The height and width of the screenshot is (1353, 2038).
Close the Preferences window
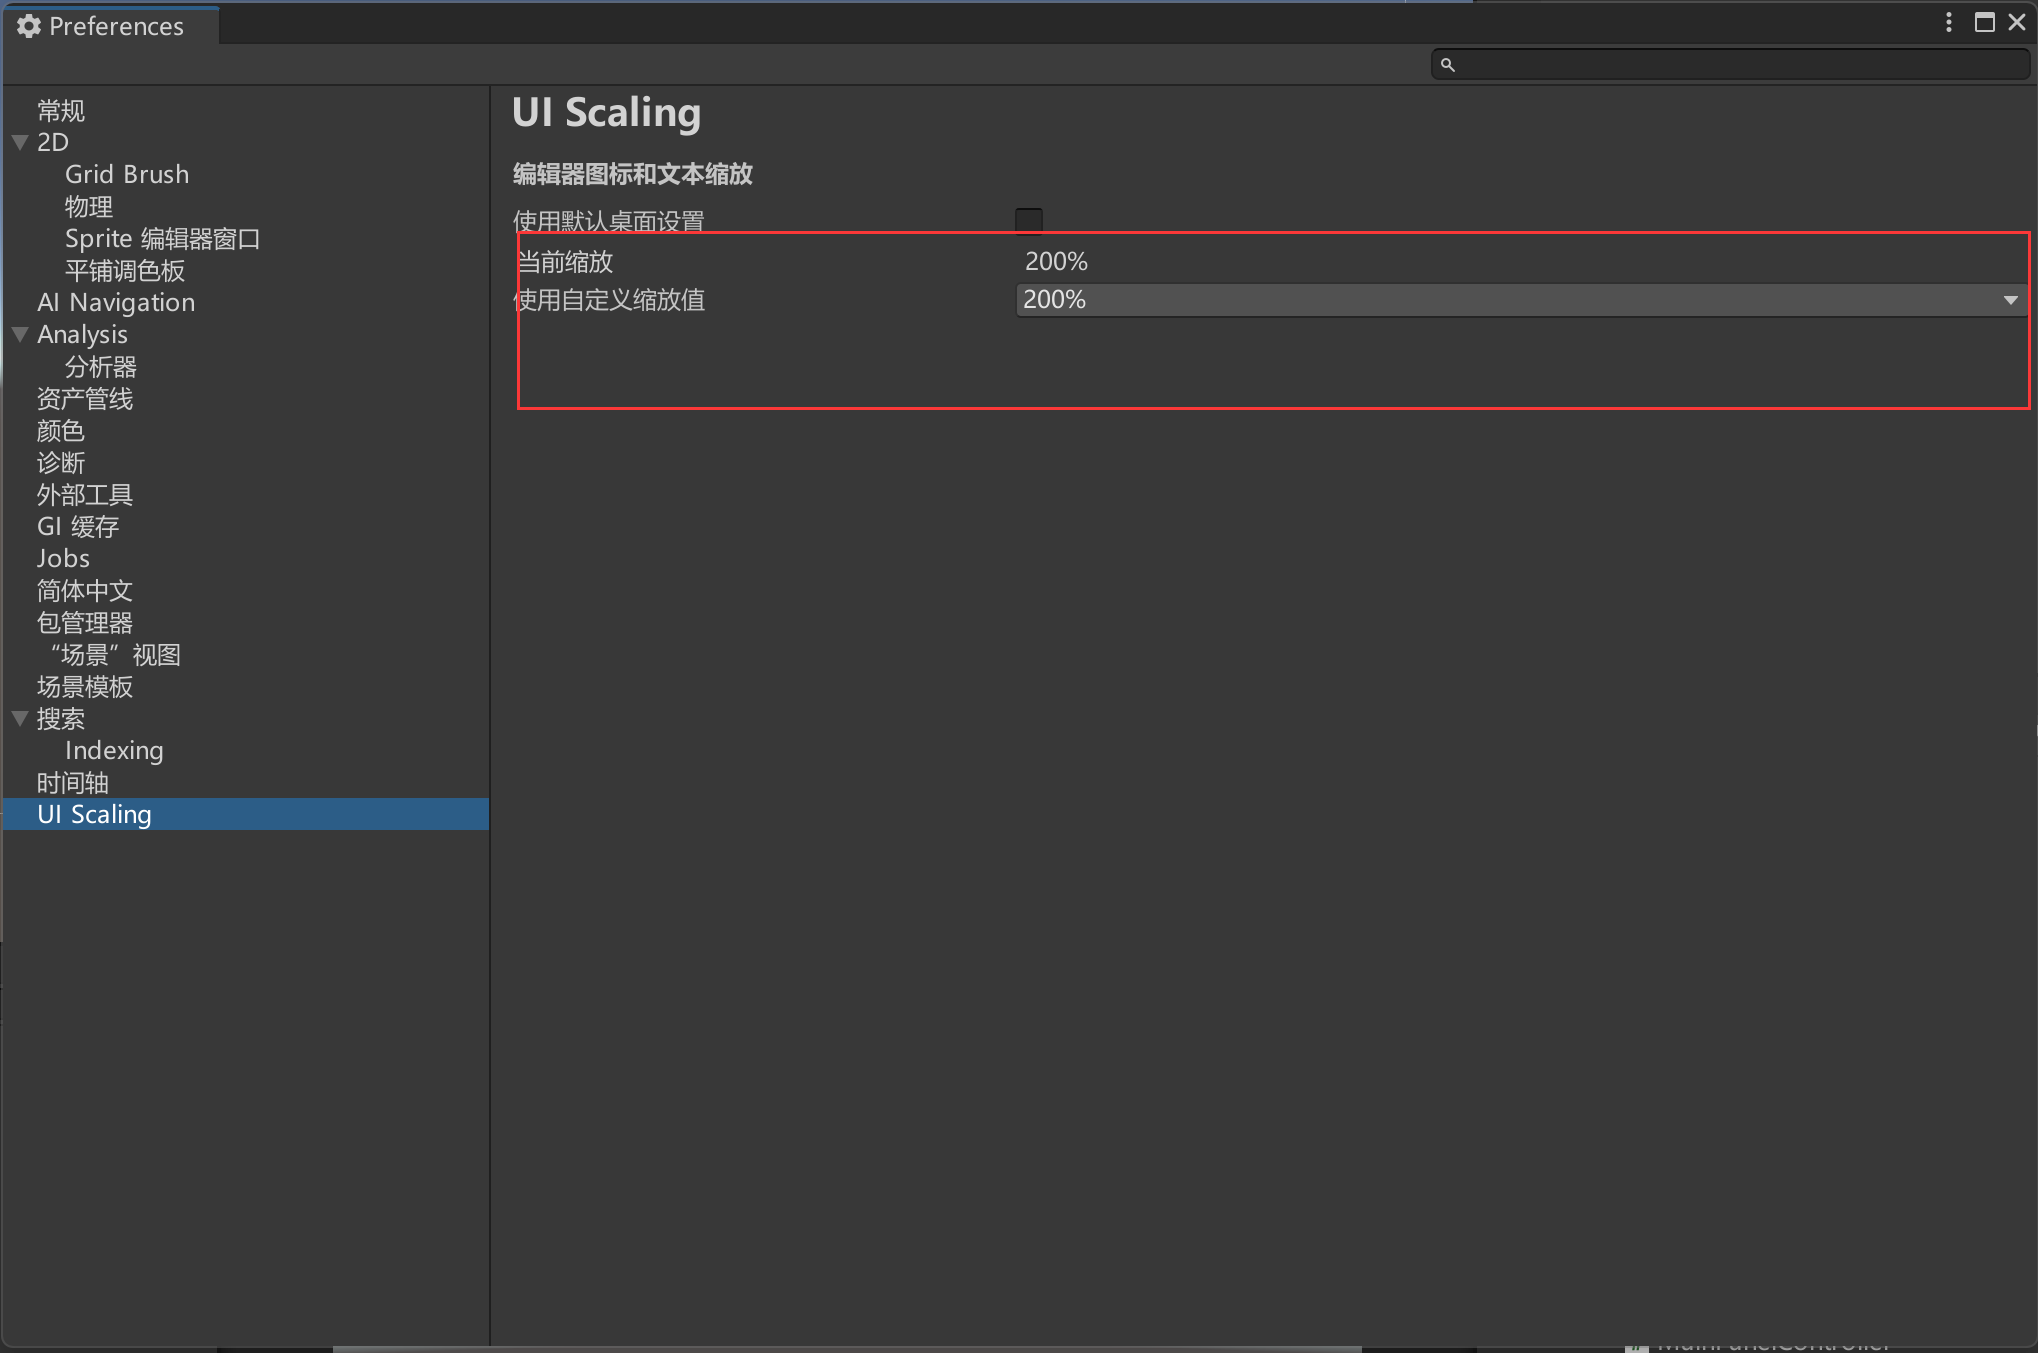point(2017,22)
